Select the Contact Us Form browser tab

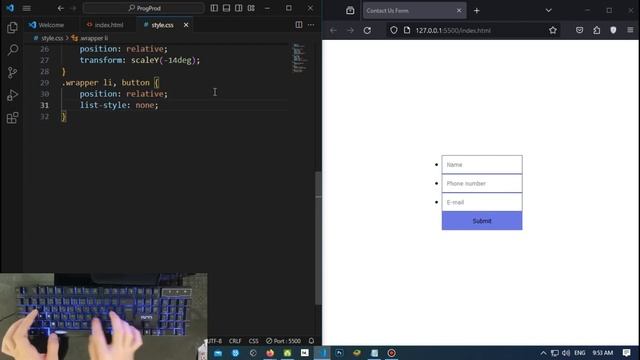click(x=409, y=11)
